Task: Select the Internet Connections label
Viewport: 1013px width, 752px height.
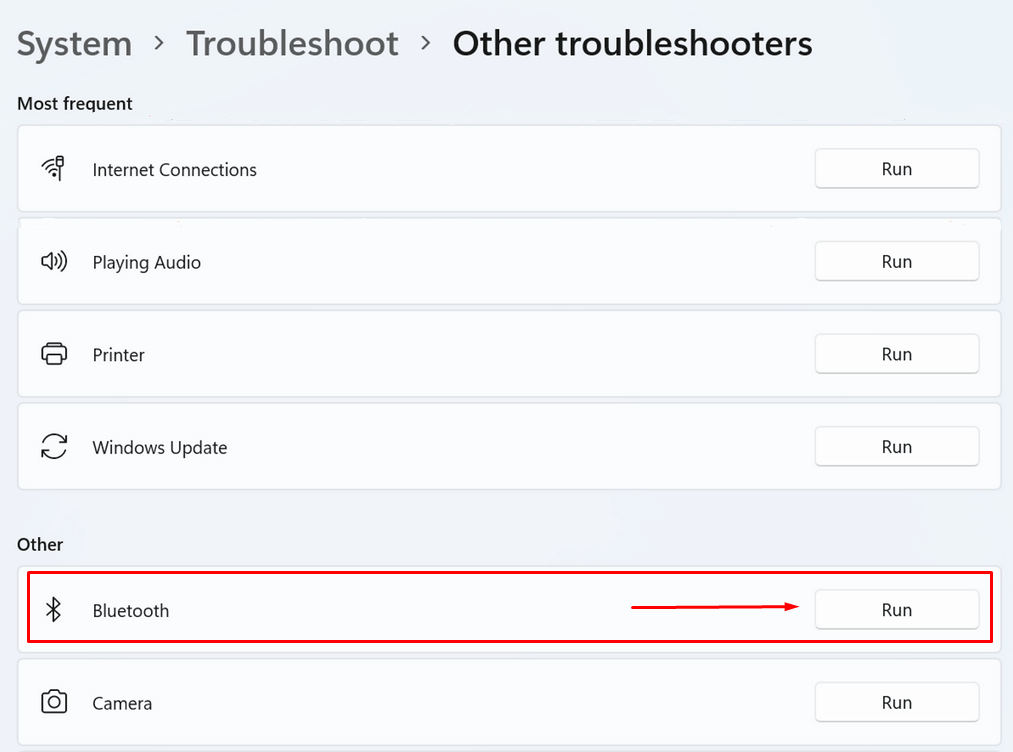Action: tap(174, 170)
